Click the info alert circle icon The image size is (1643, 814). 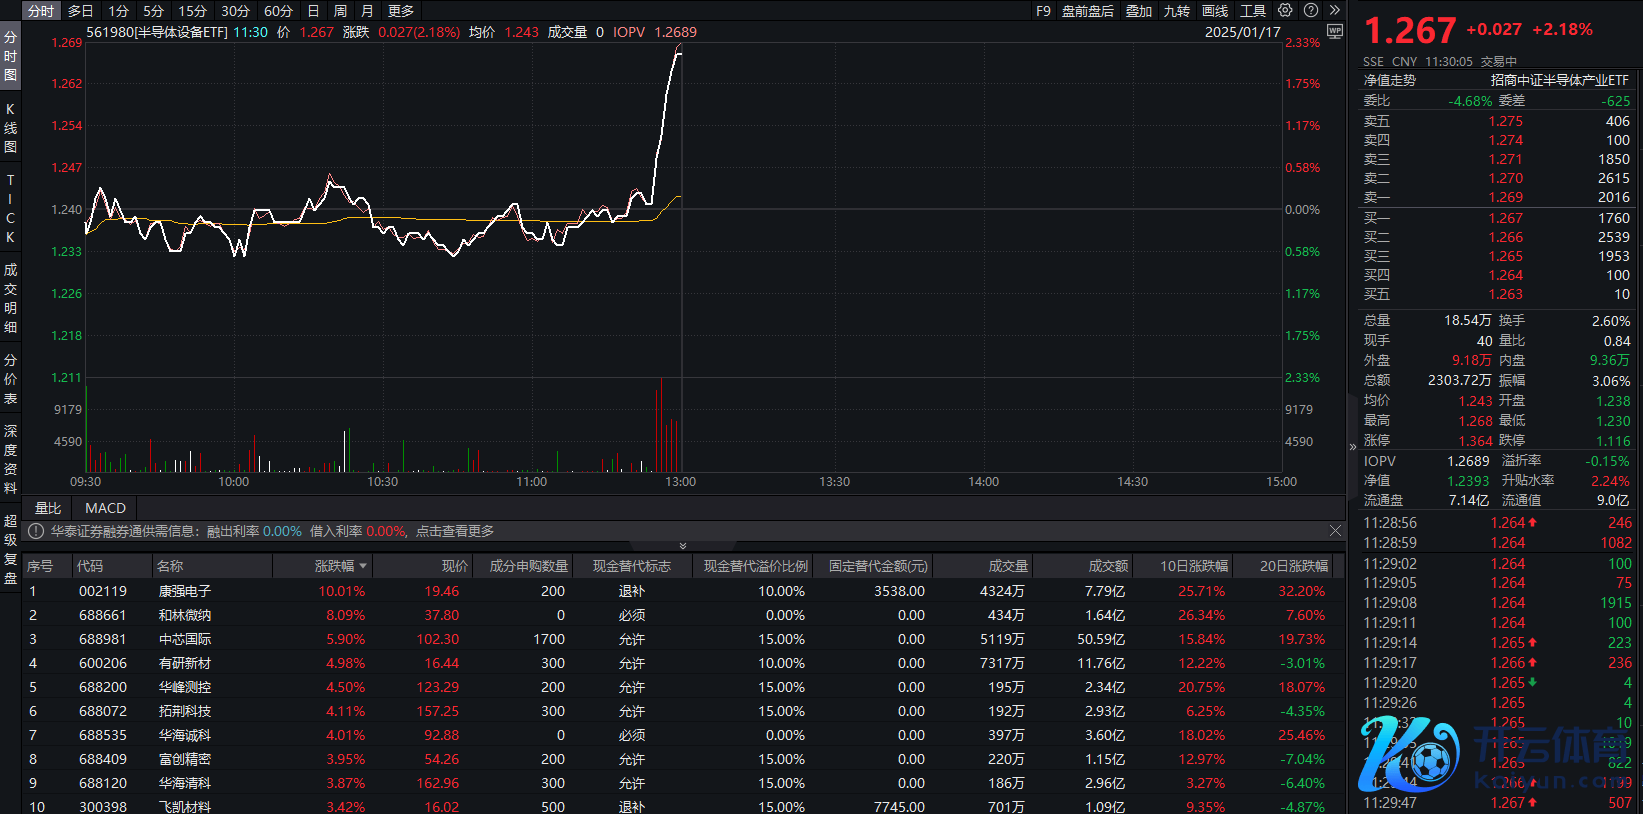click(36, 531)
